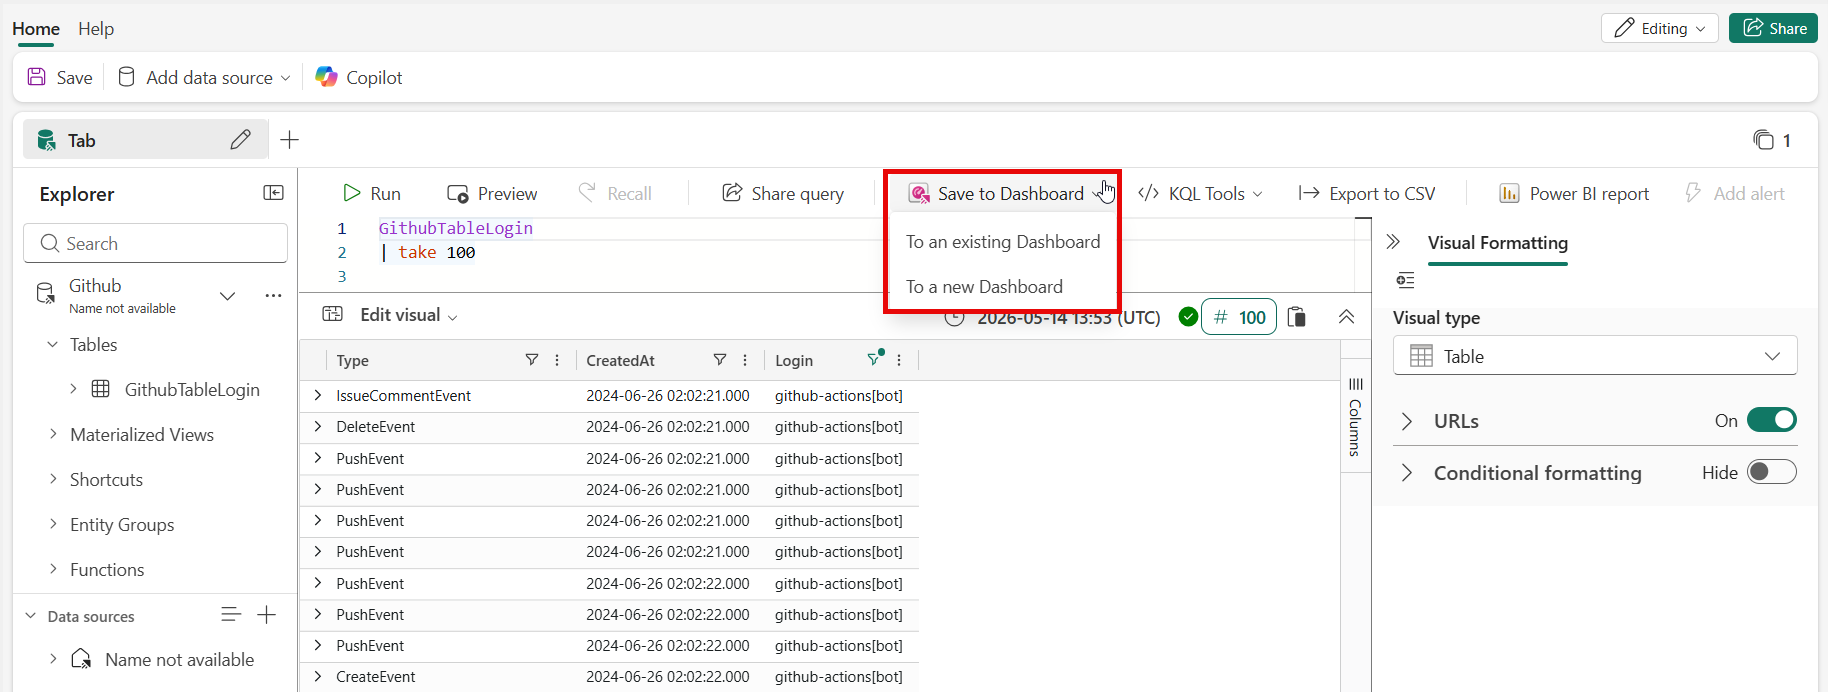Collapse the Explorer pane
Screen dimensions: 1828x692
click(x=273, y=193)
